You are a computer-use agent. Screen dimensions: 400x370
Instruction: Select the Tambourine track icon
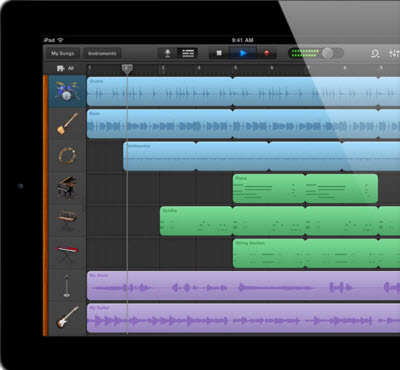click(67, 156)
